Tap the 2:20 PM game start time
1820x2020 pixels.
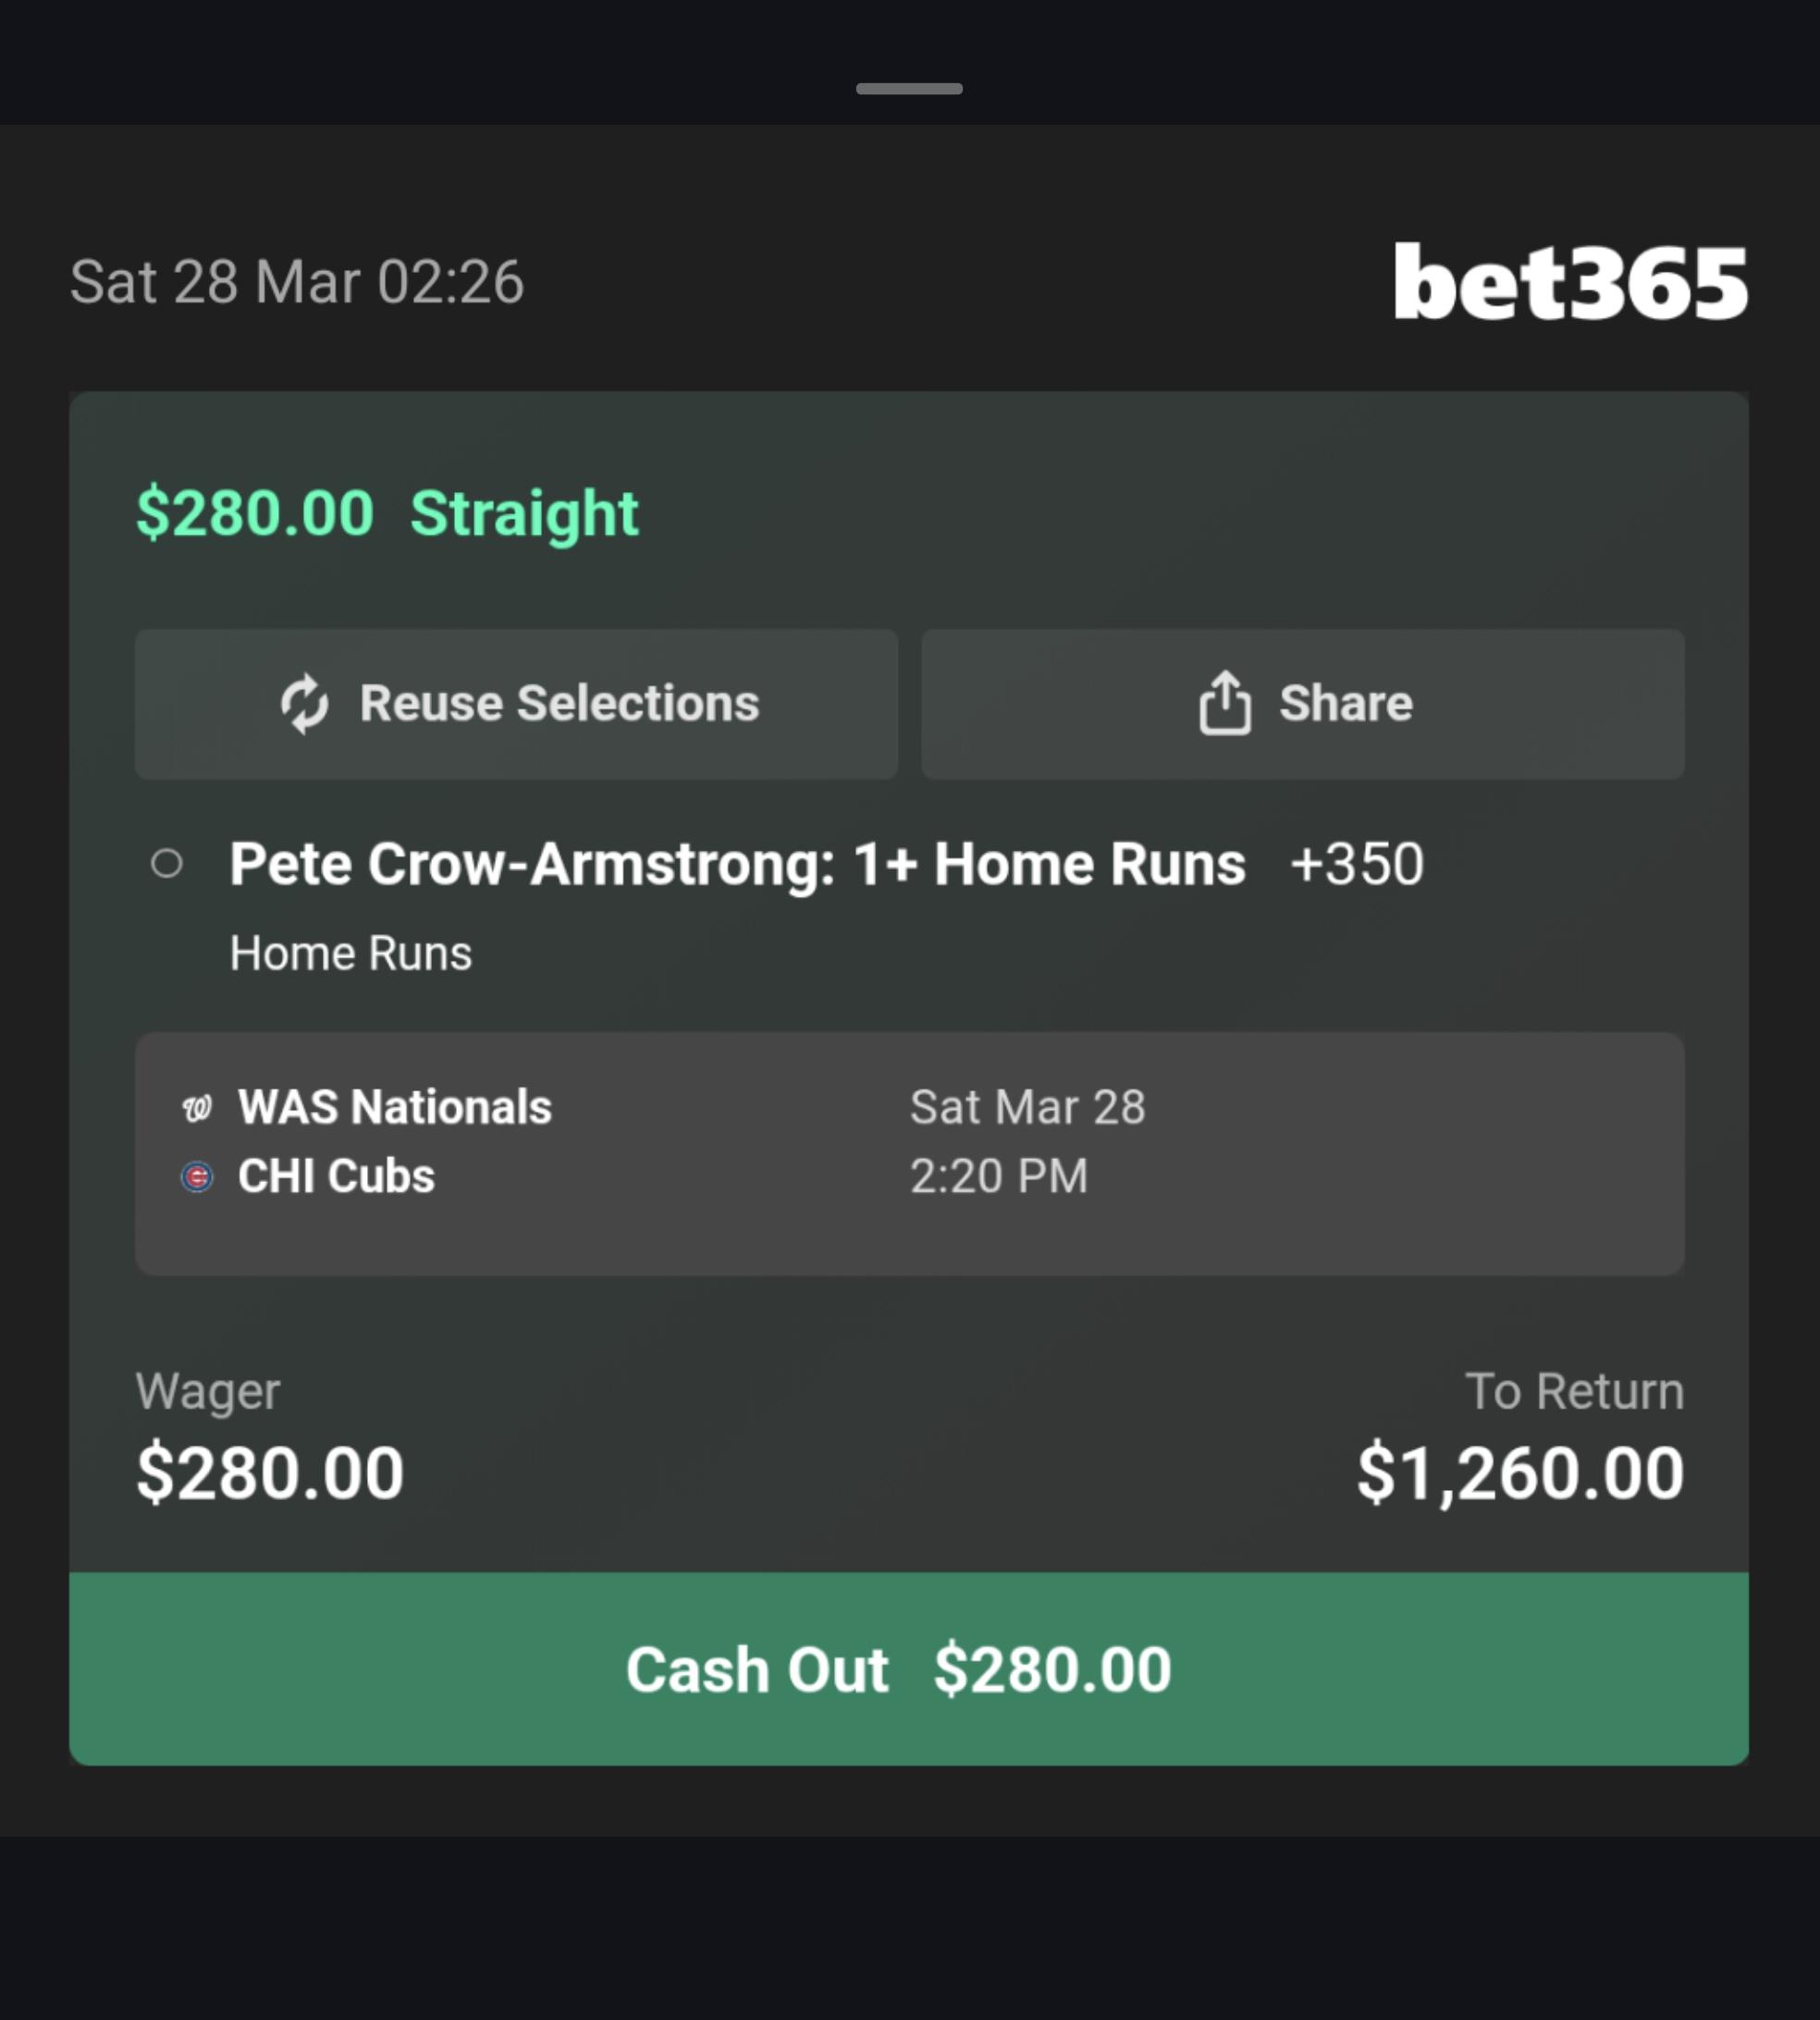click(998, 1176)
